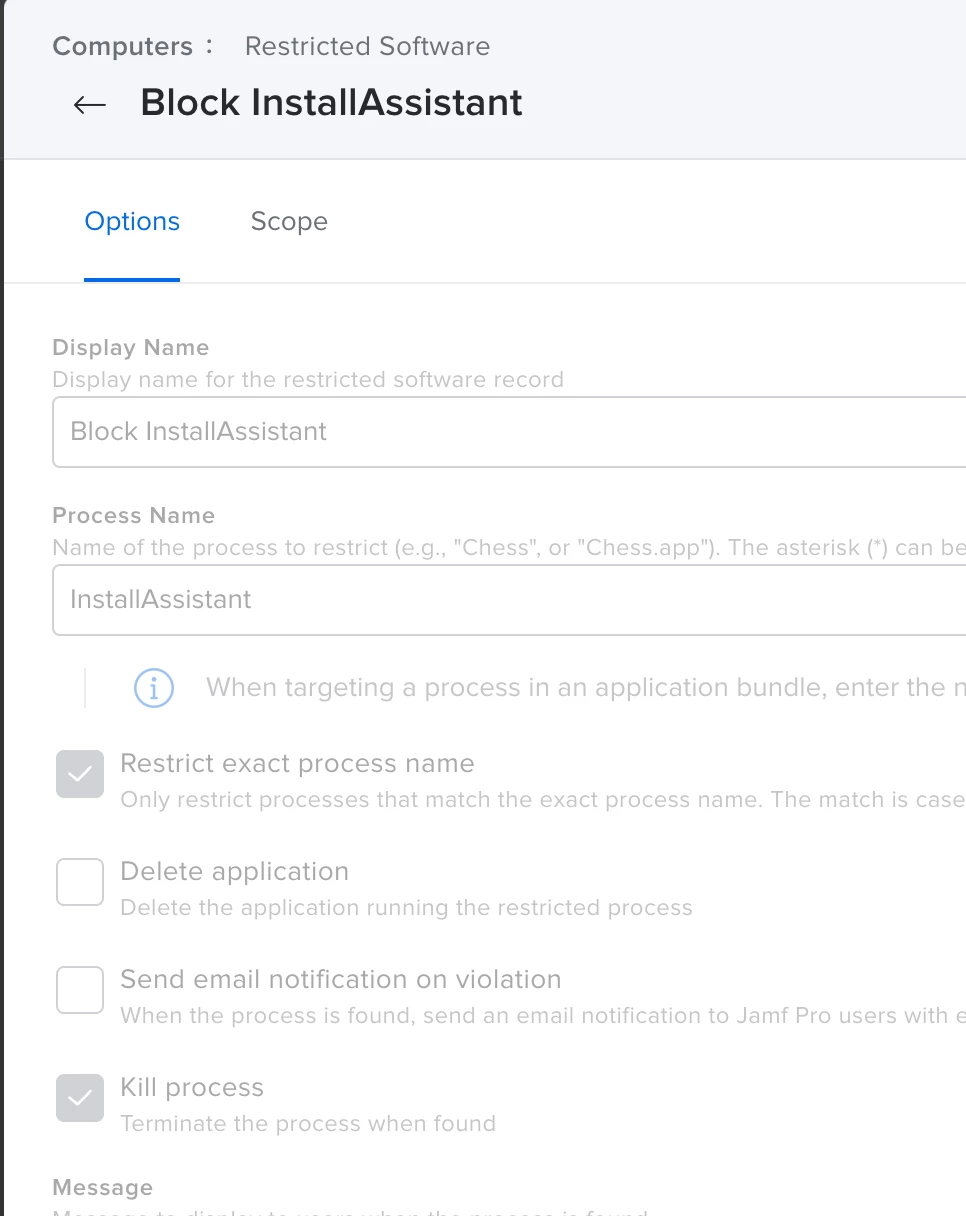Click the Computers breadcrumb
Screen dimensions: 966x1216
122,46
